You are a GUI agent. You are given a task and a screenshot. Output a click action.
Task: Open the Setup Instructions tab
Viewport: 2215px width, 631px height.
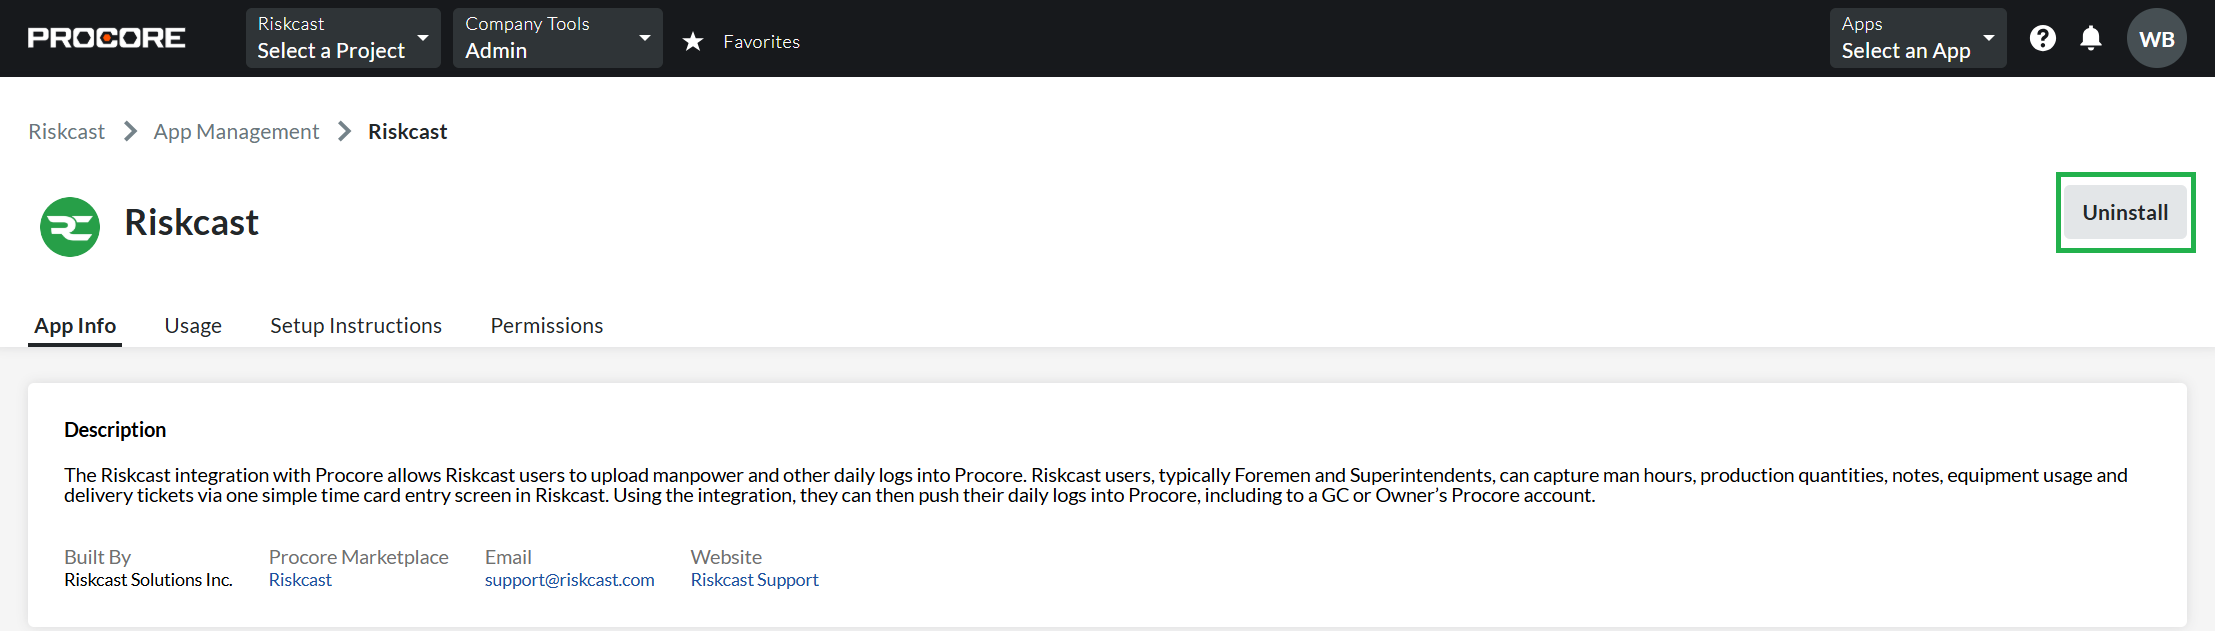pyautogui.click(x=356, y=326)
